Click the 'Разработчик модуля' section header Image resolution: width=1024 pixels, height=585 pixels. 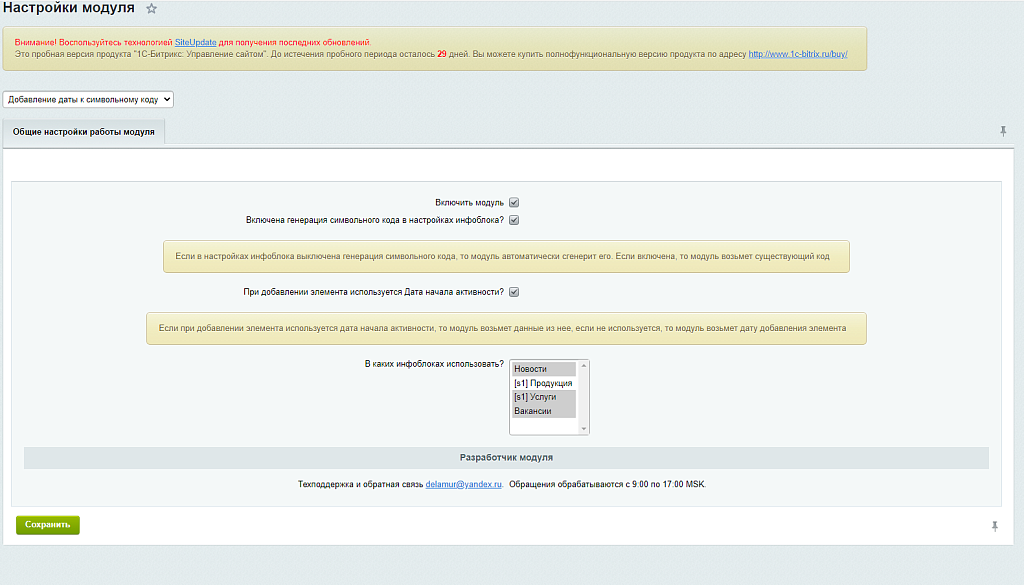(506, 457)
